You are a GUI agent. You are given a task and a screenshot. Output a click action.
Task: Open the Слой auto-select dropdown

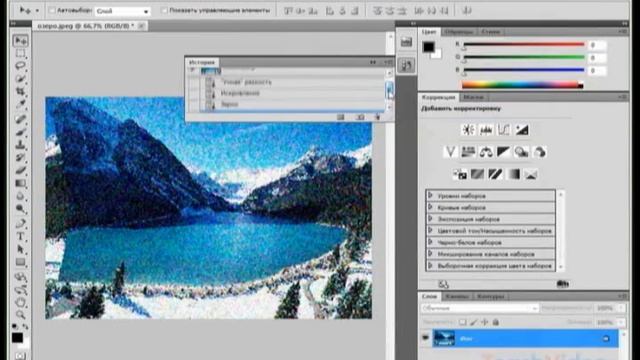(122, 11)
